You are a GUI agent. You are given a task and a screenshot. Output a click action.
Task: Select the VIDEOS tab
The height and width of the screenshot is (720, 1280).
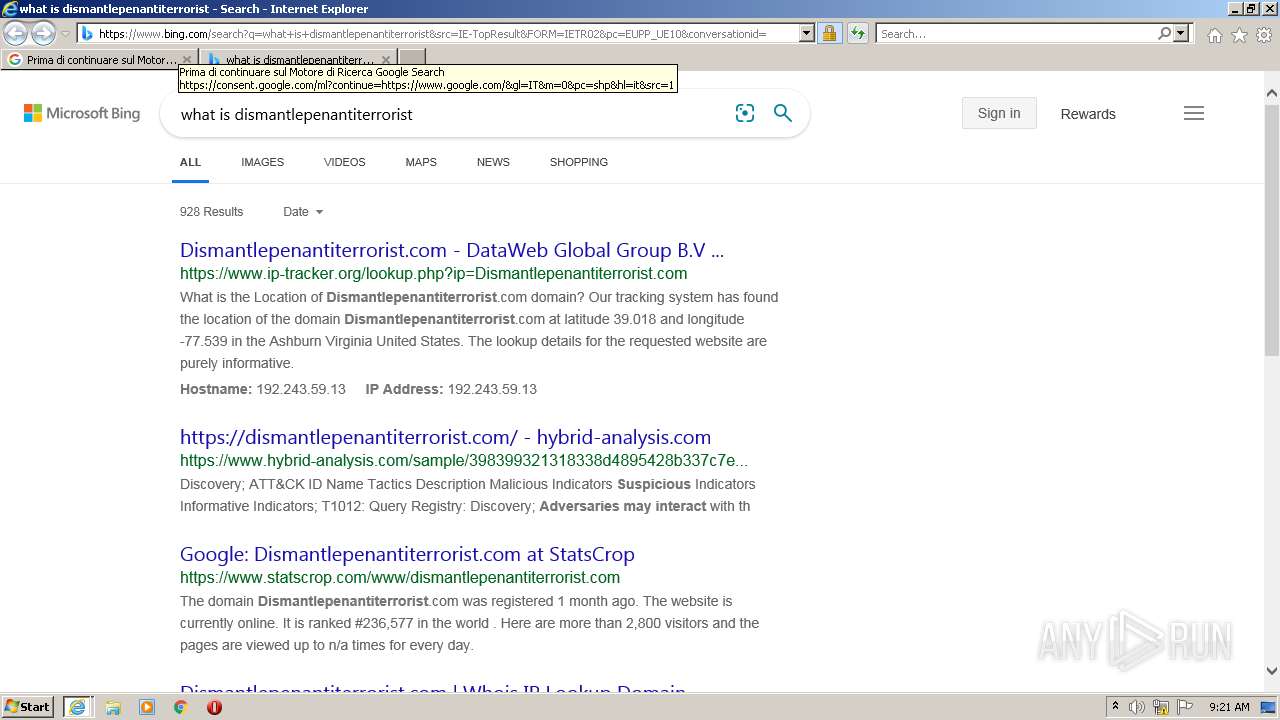(344, 162)
